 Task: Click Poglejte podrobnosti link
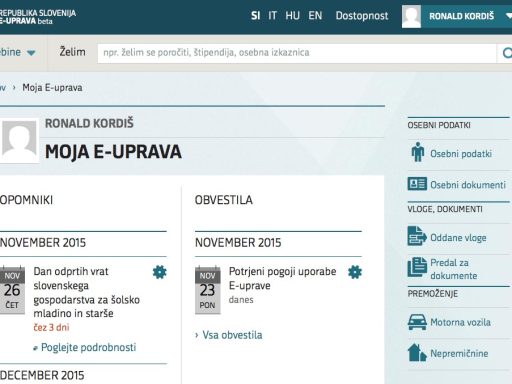click(x=88, y=347)
